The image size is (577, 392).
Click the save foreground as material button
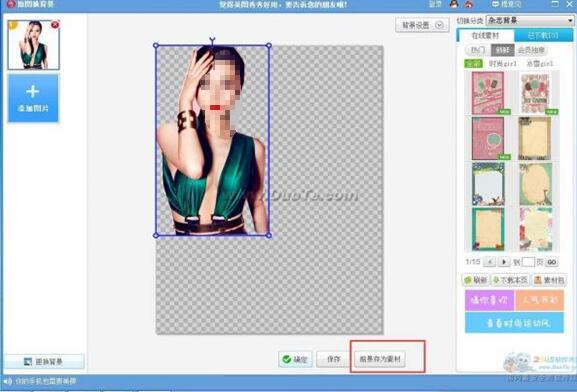(x=380, y=359)
